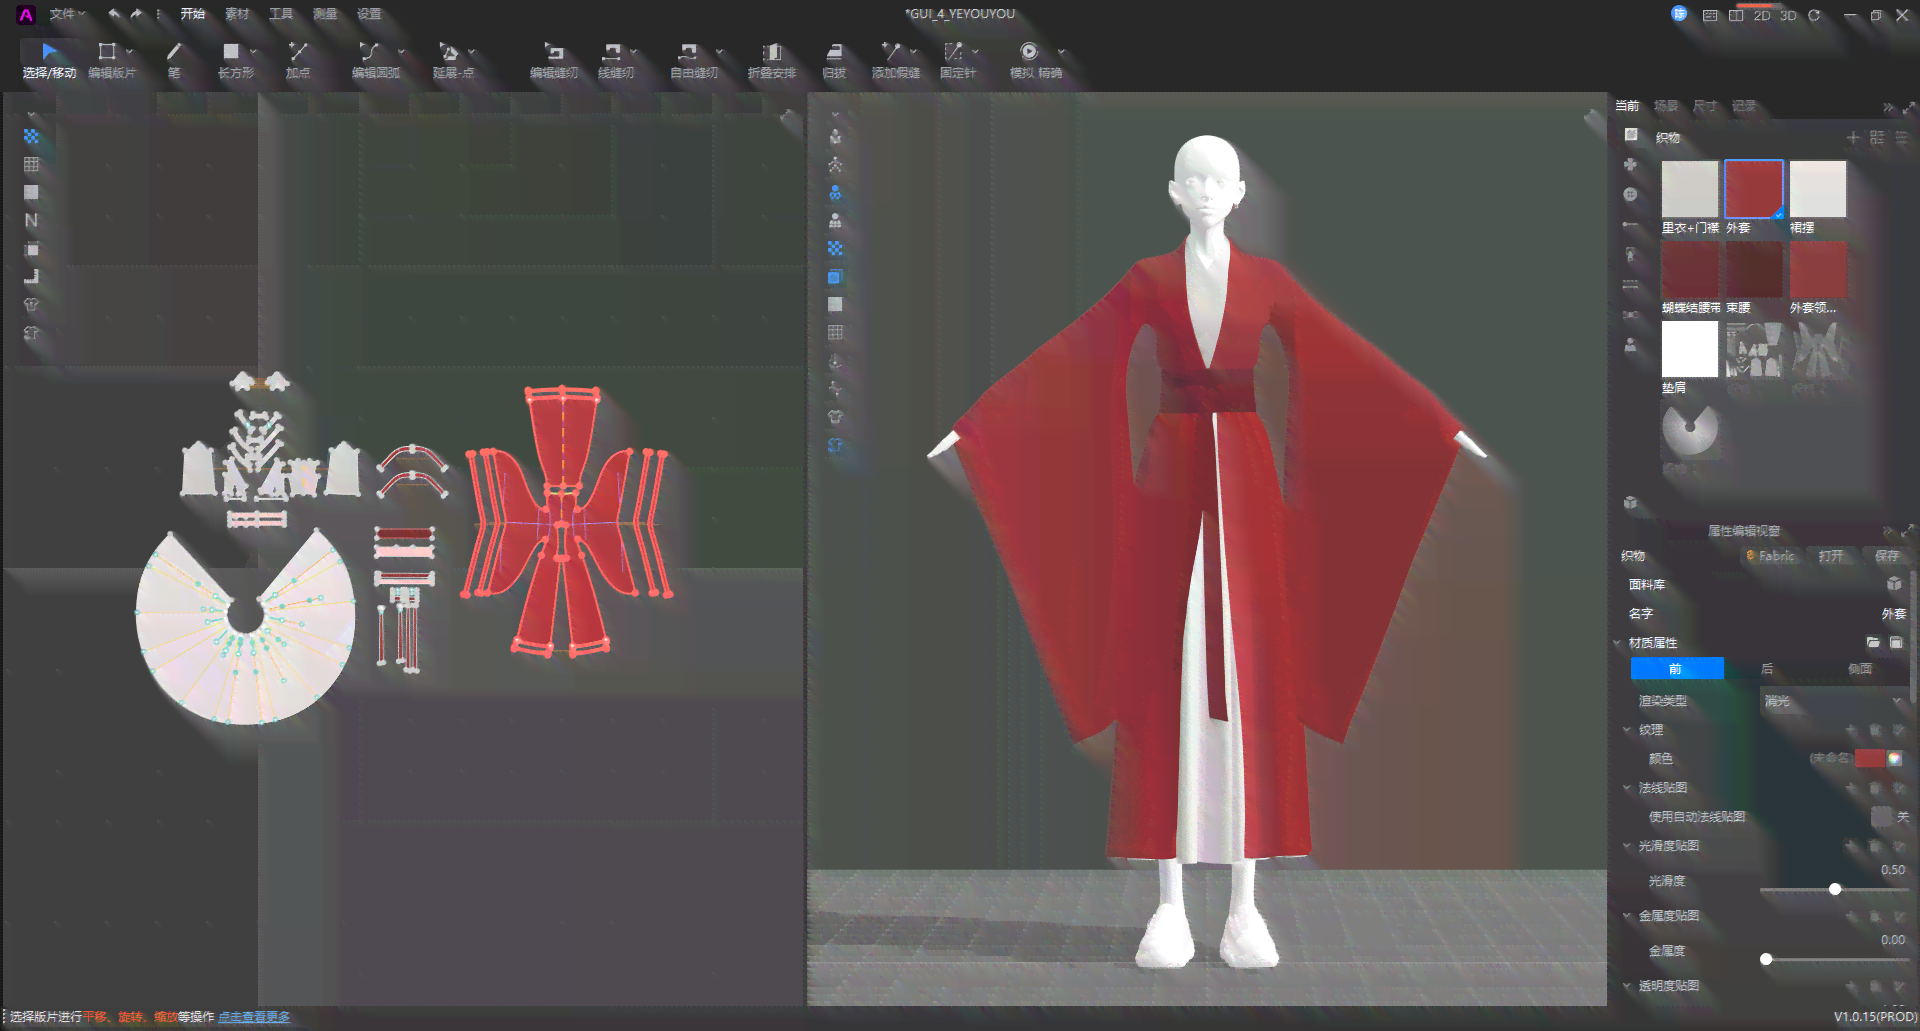This screenshot has height=1031, width=1920.
Task: Select the 延展-点 tool
Action: point(453,60)
